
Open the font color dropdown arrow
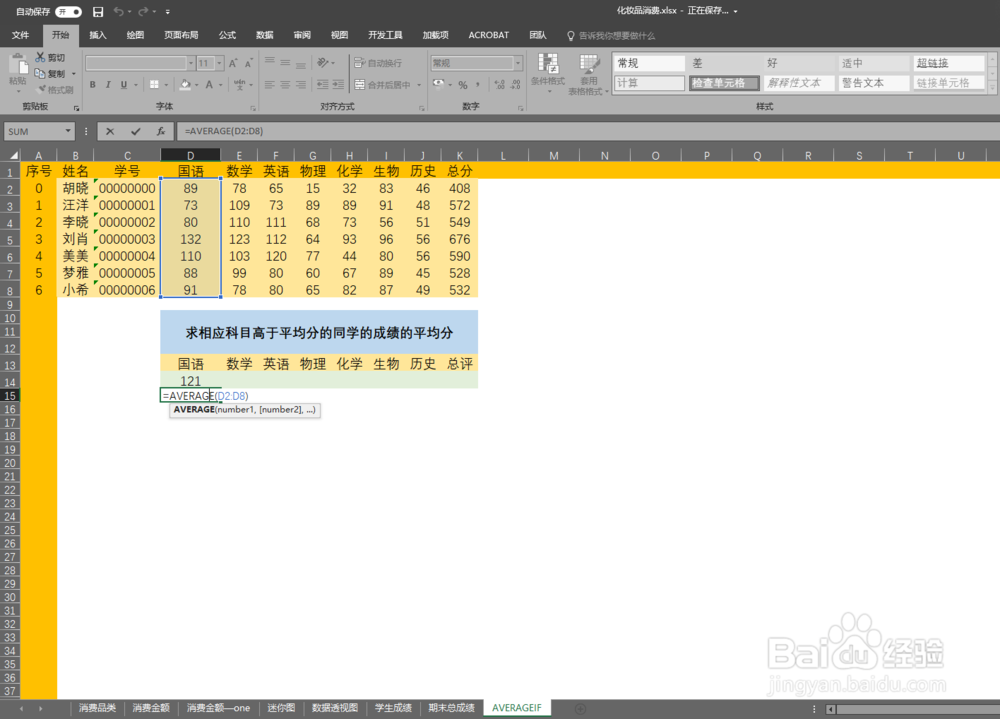point(221,85)
